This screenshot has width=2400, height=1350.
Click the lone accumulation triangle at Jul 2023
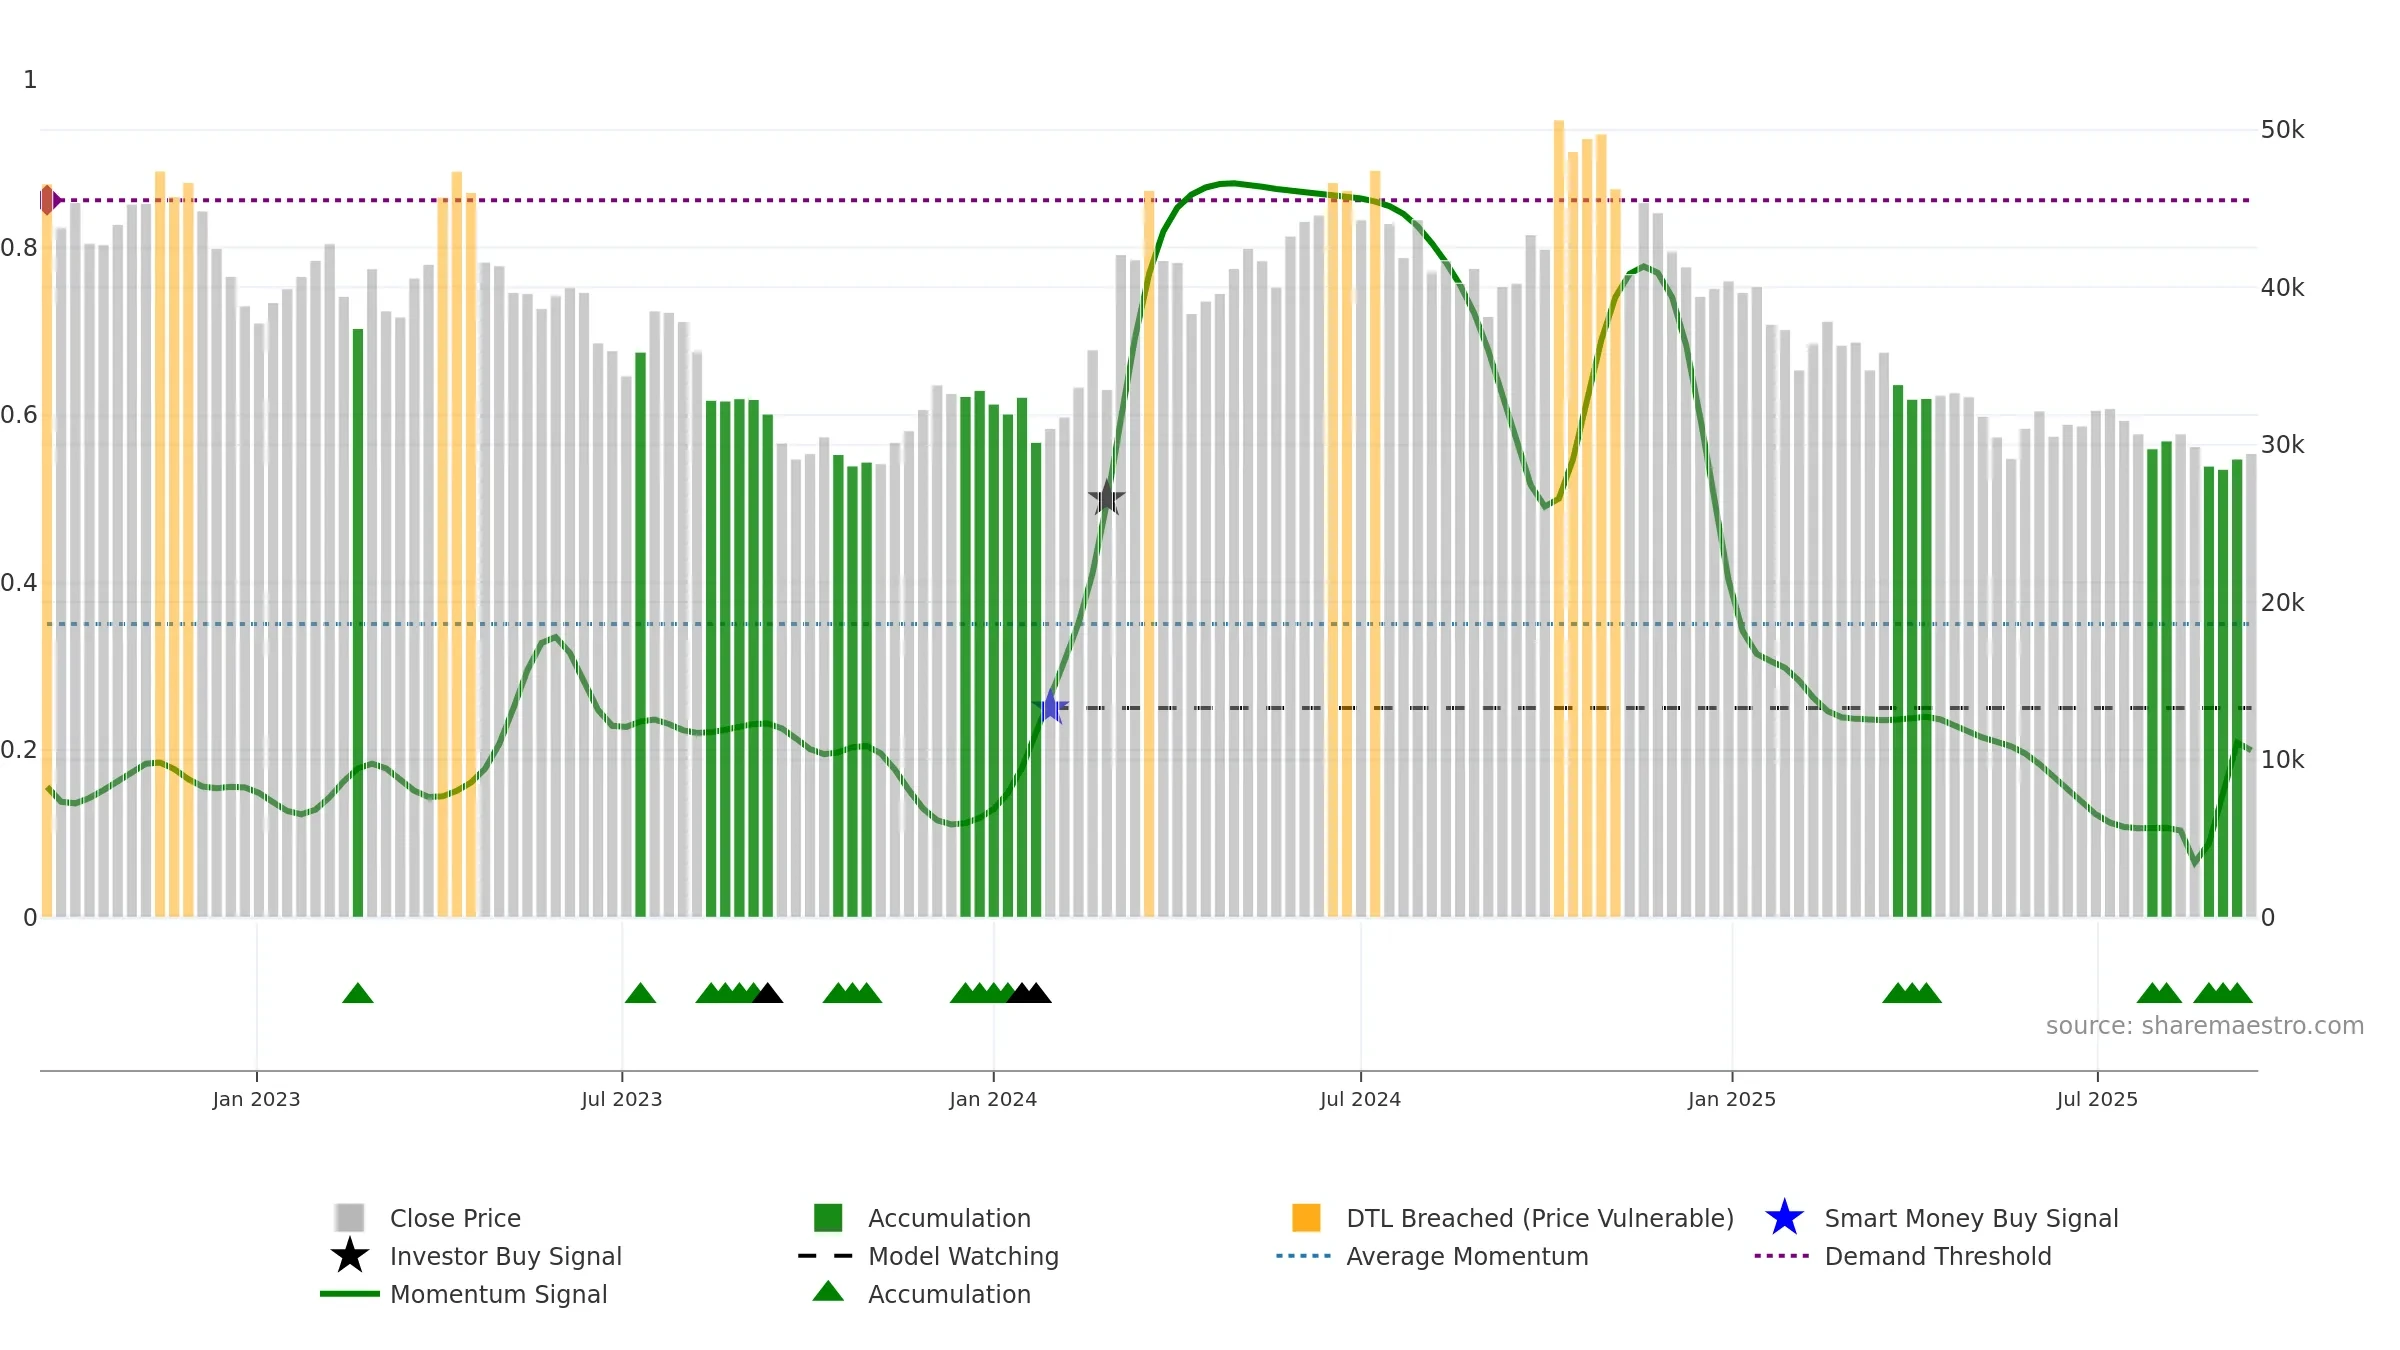point(640,993)
